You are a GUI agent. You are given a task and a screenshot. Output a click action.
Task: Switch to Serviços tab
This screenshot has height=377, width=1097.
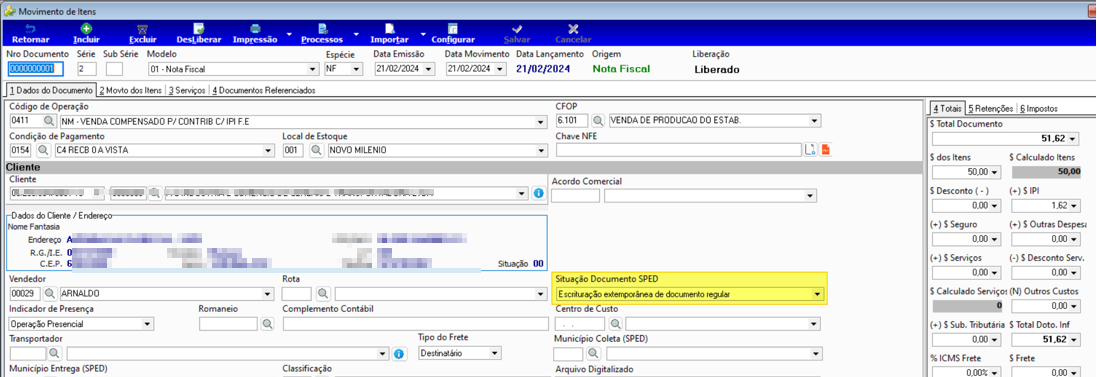(x=187, y=90)
